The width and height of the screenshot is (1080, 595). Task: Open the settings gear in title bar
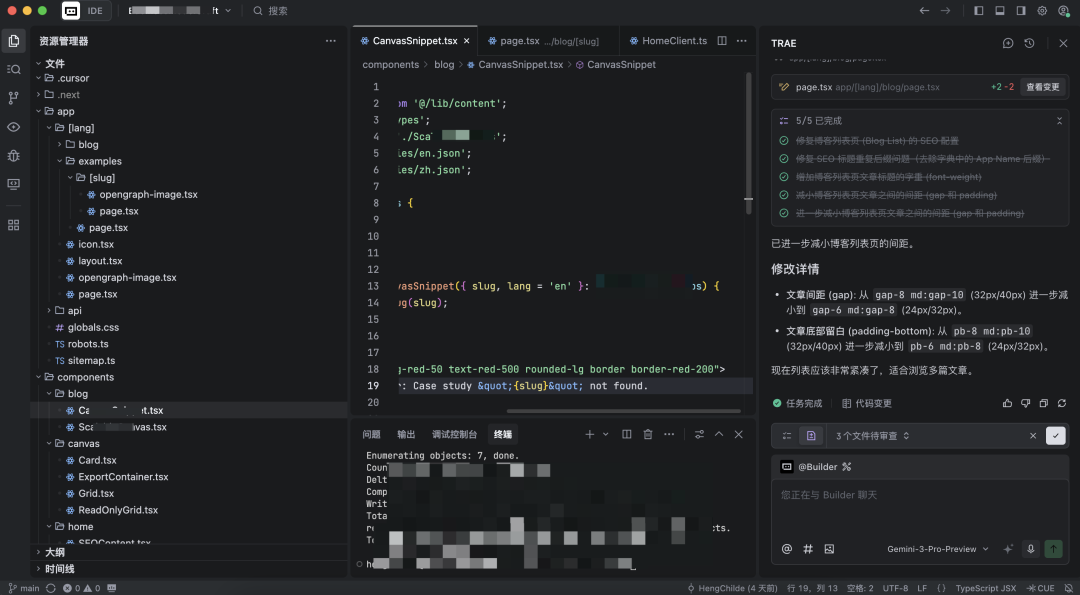click(1041, 11)
